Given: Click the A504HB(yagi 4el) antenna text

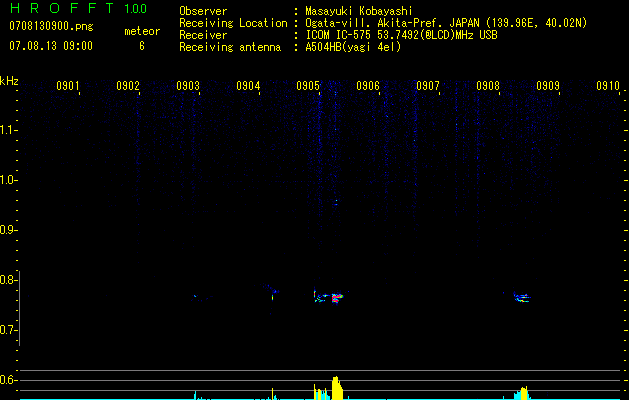Looking at the screenshot, I should click(x=353, y=47).
